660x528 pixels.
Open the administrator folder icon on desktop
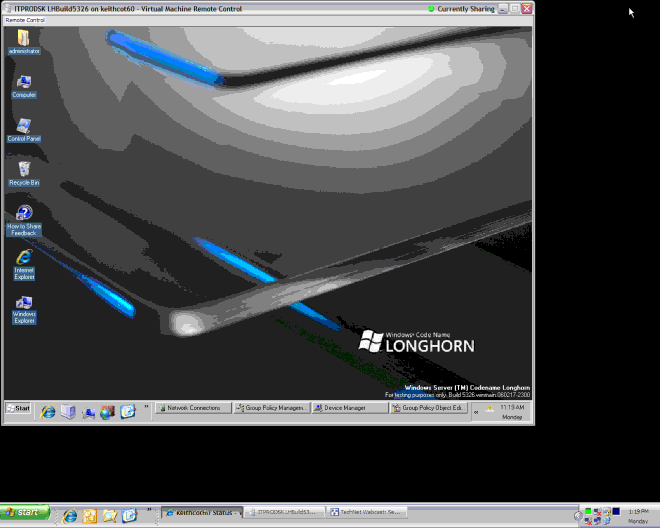coord(24,42)
